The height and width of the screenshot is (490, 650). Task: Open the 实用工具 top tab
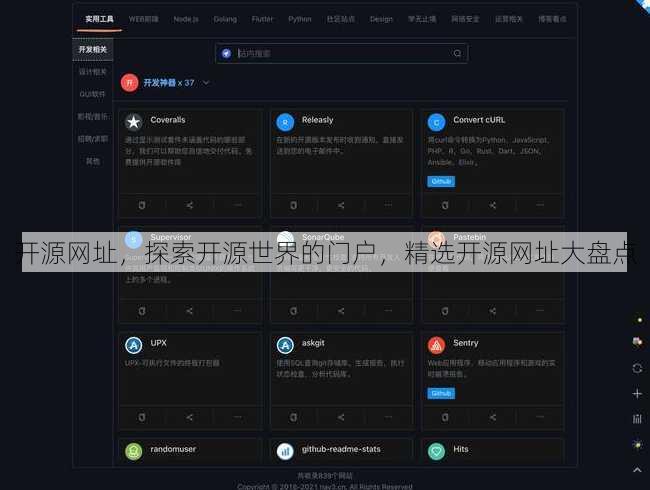pos(99,19)
